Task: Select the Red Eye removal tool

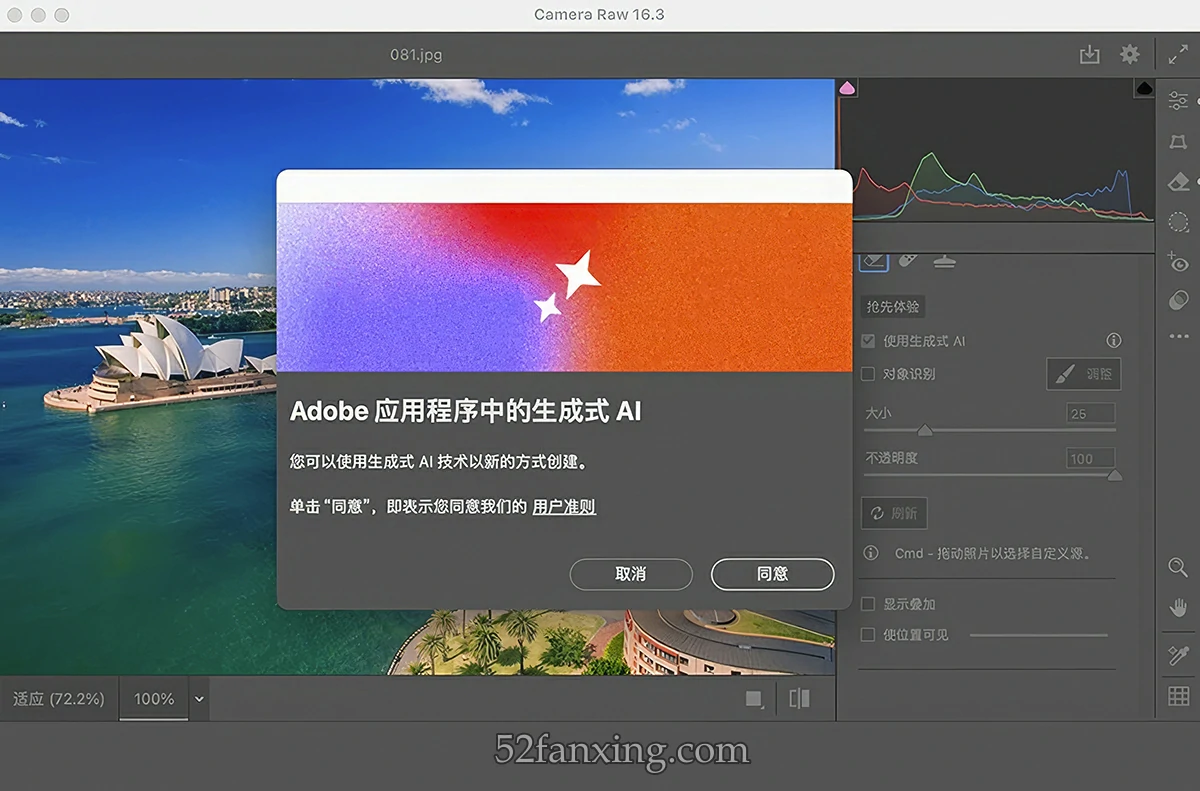Action: click(x=1178, y=261)
